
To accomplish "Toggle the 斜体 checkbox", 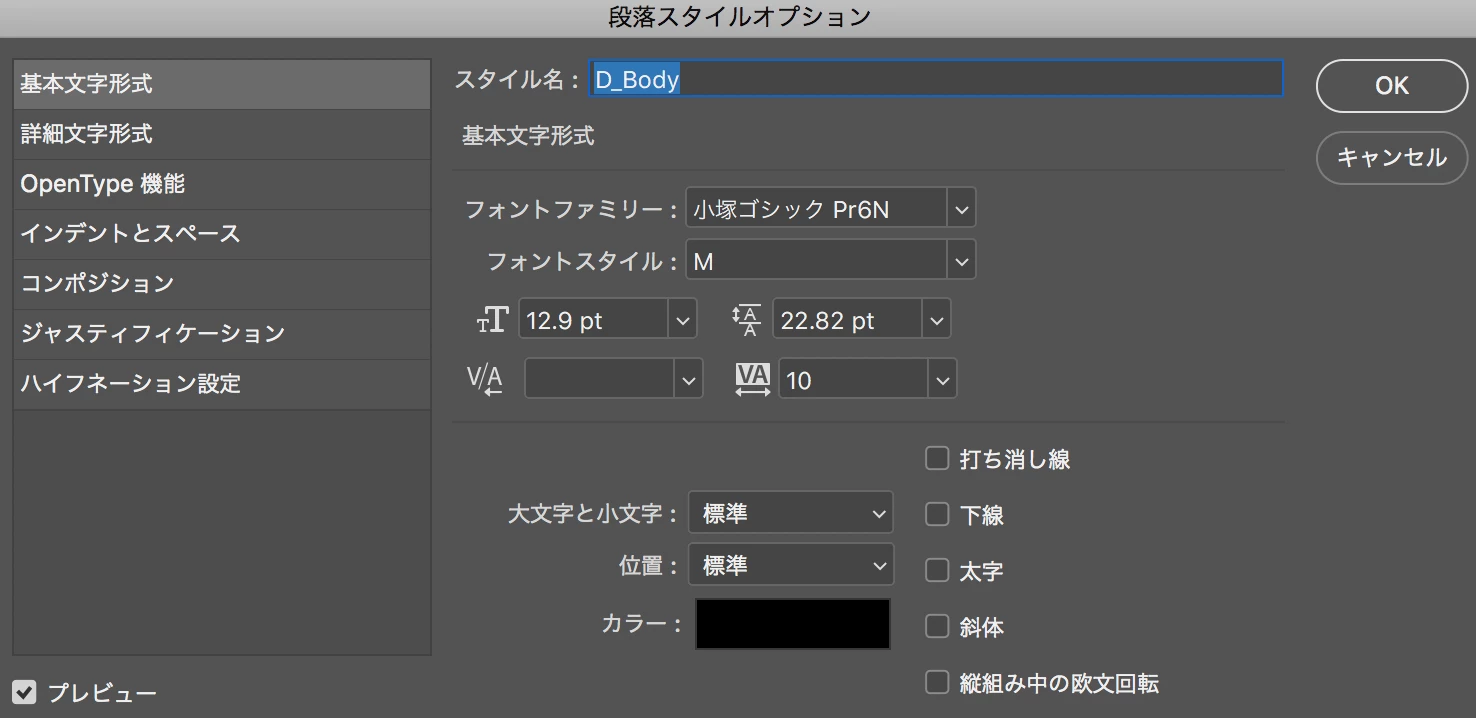I will [937, 626].
